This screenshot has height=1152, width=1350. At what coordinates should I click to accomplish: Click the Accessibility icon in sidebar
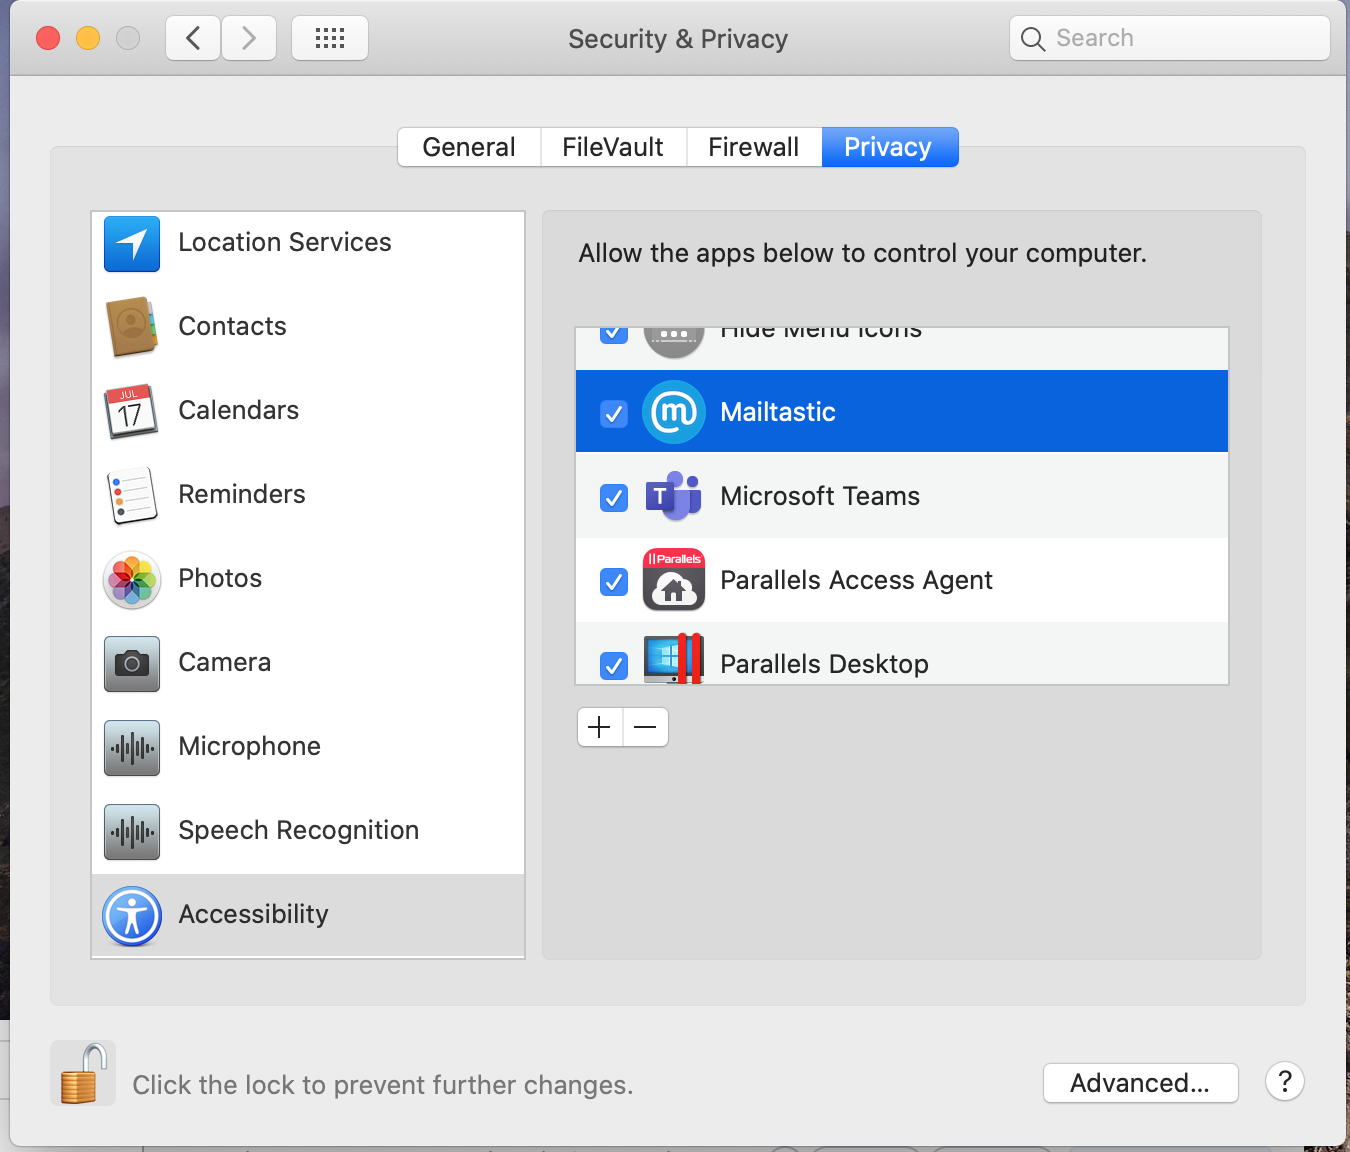click(132, 916)
